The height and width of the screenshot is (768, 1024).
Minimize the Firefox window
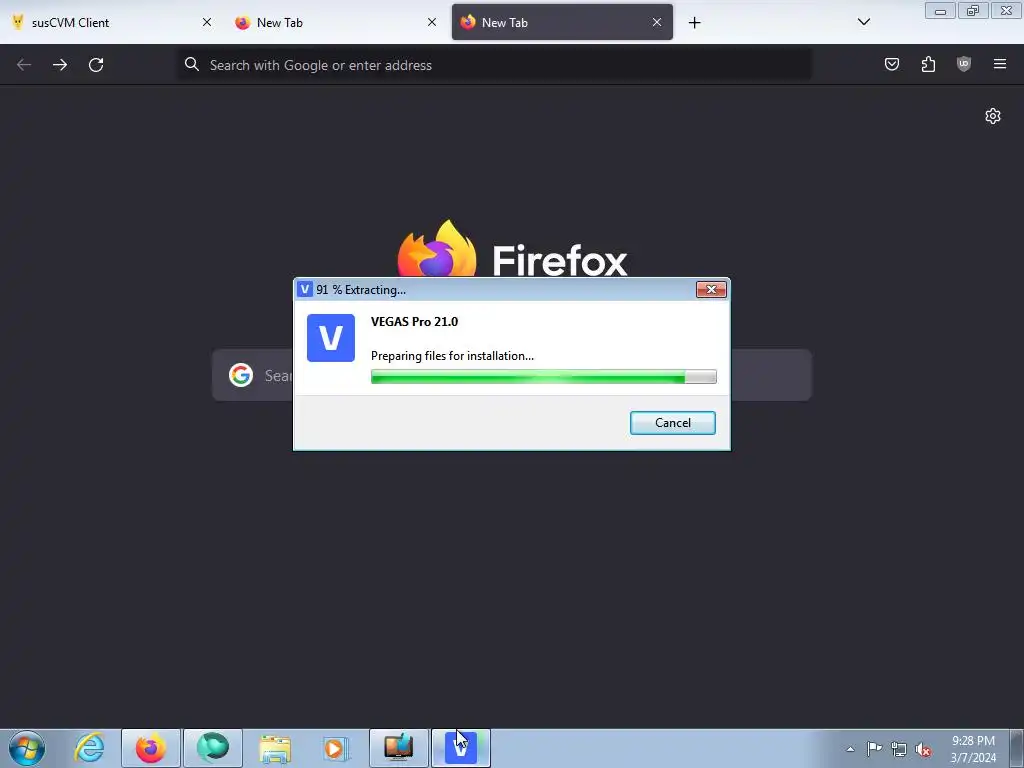[940, 10]
